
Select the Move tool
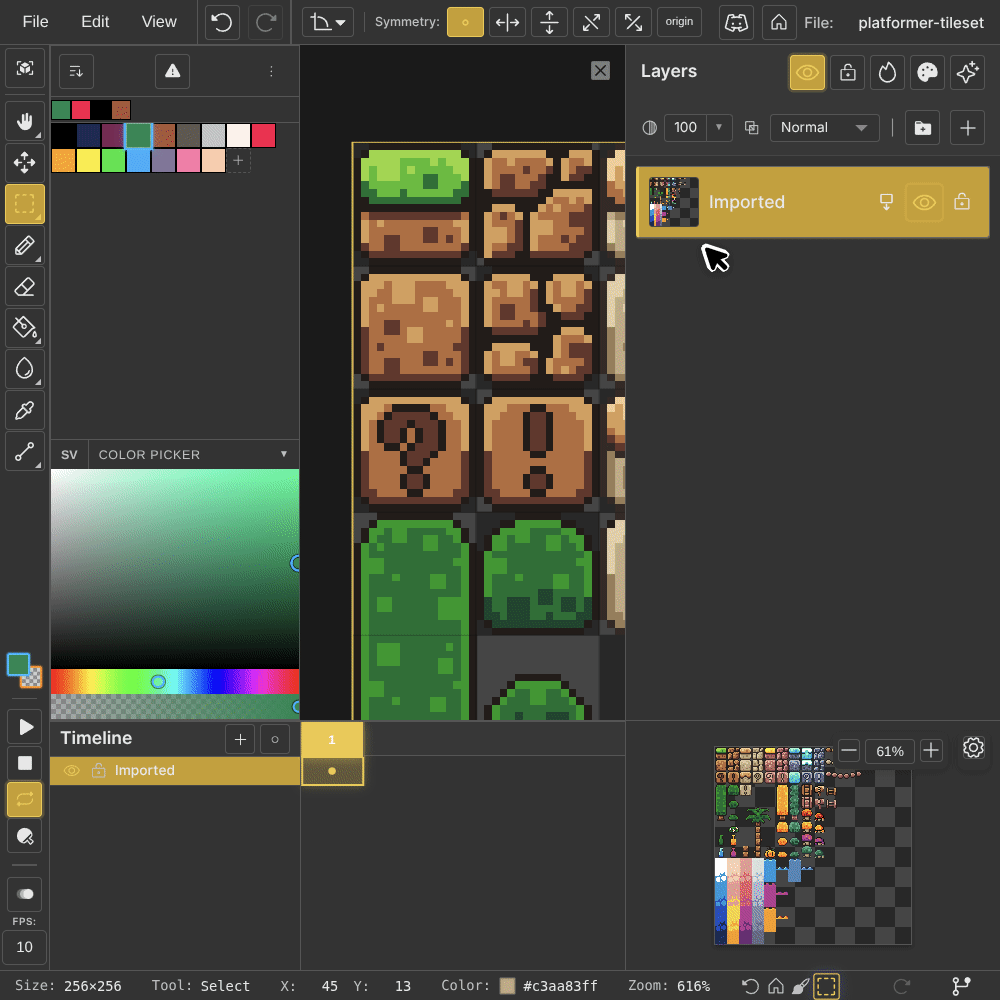pos(25,162)
